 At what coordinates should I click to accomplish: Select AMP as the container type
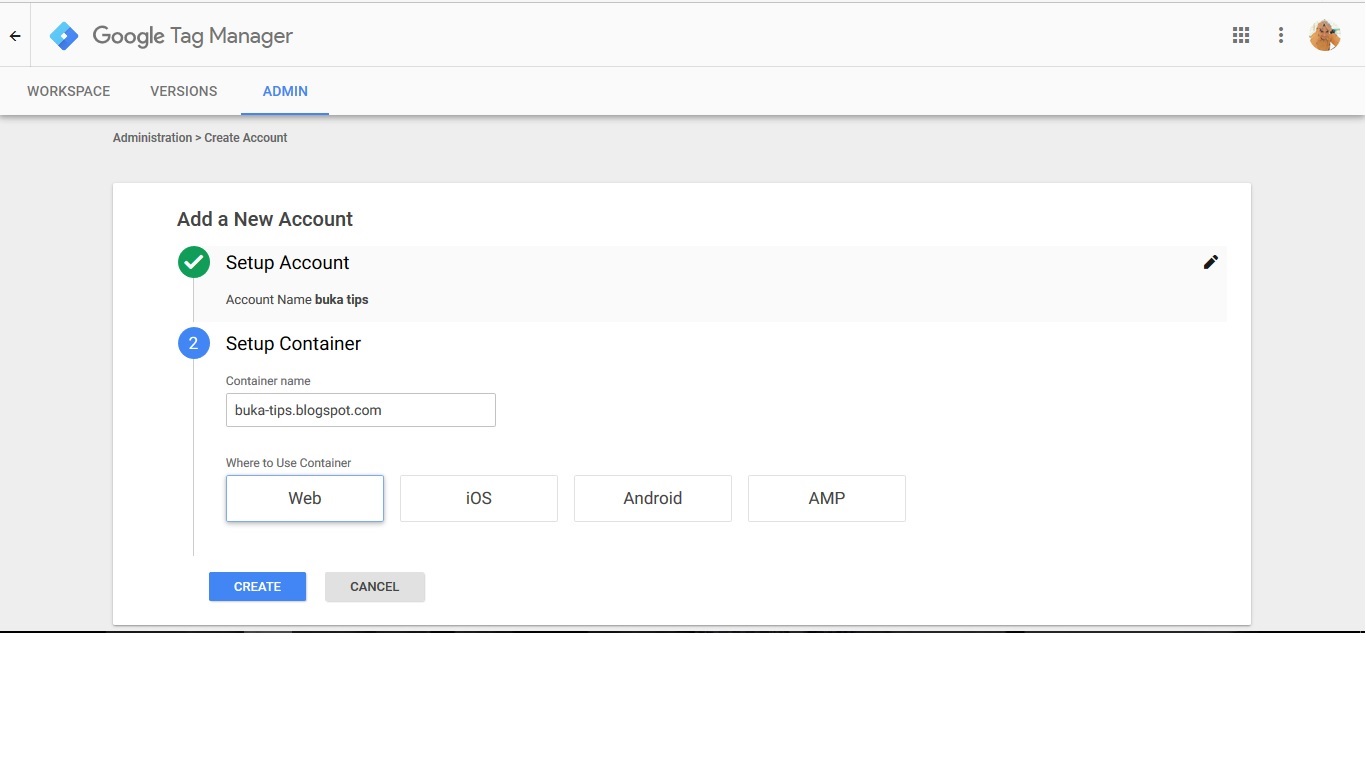click(x=826, y=498)
